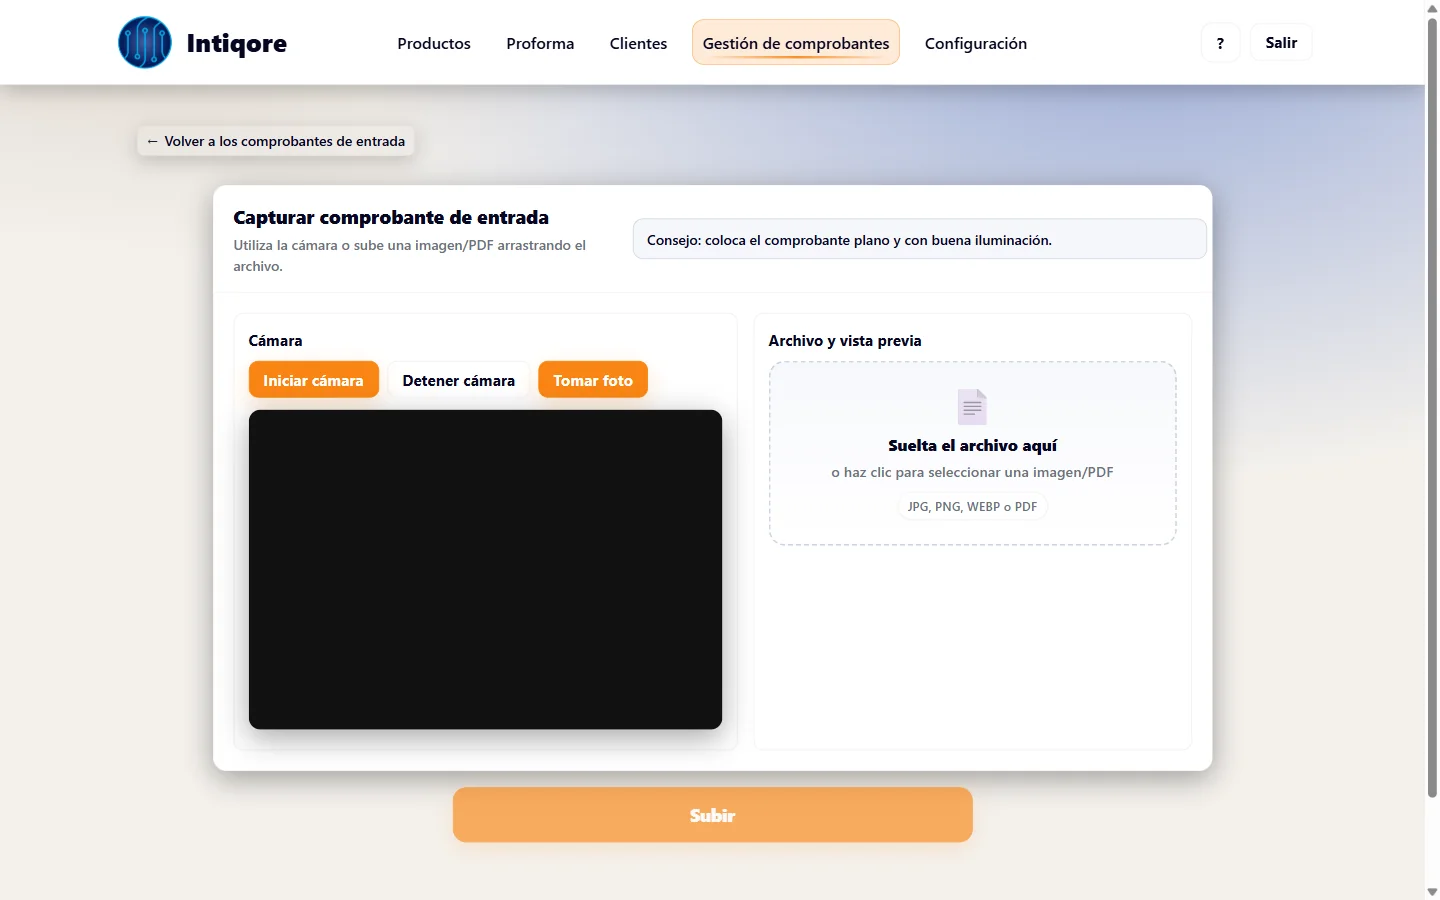Click the black camera preview area
Image resolution: width=1440 pixels, height=900 pixels.
tap(485, 569)
